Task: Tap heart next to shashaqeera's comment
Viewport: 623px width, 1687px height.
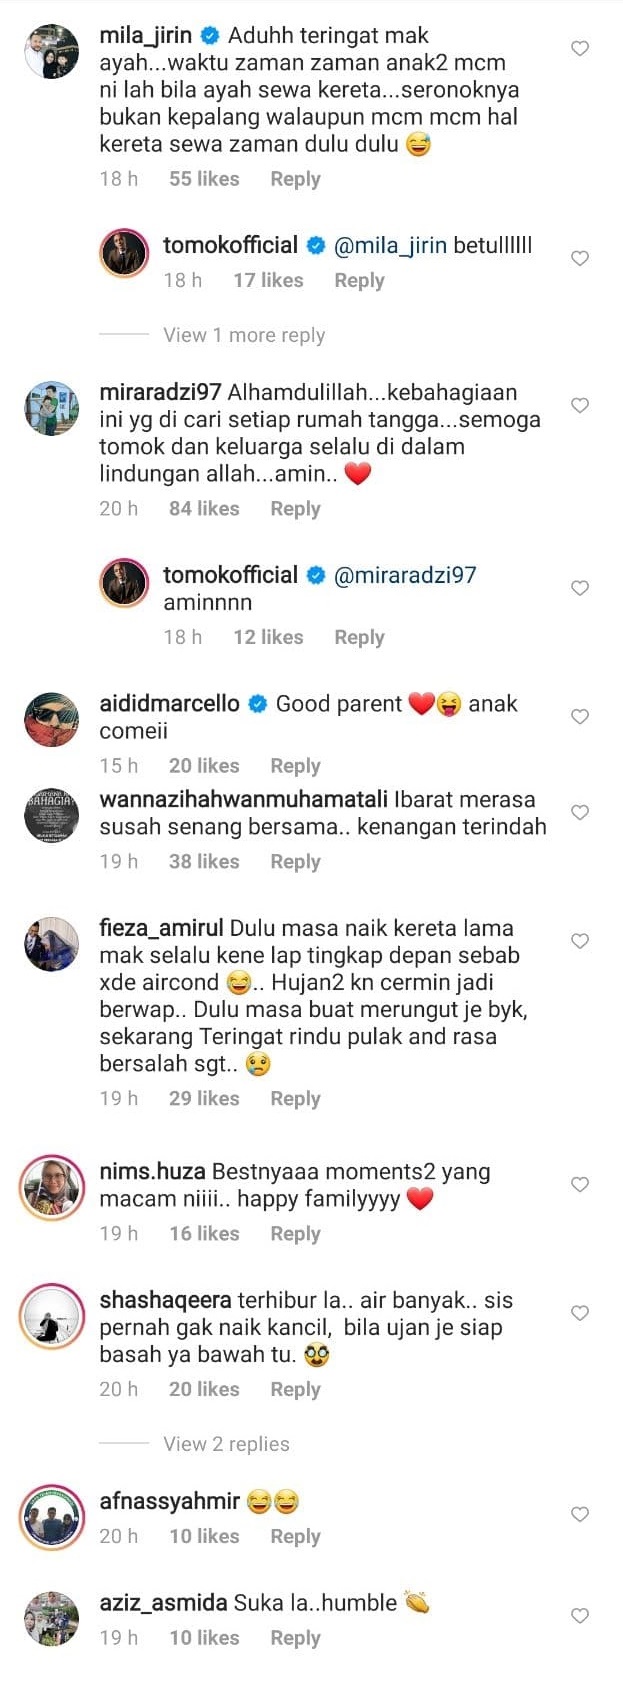Action: coord(580,1313)
